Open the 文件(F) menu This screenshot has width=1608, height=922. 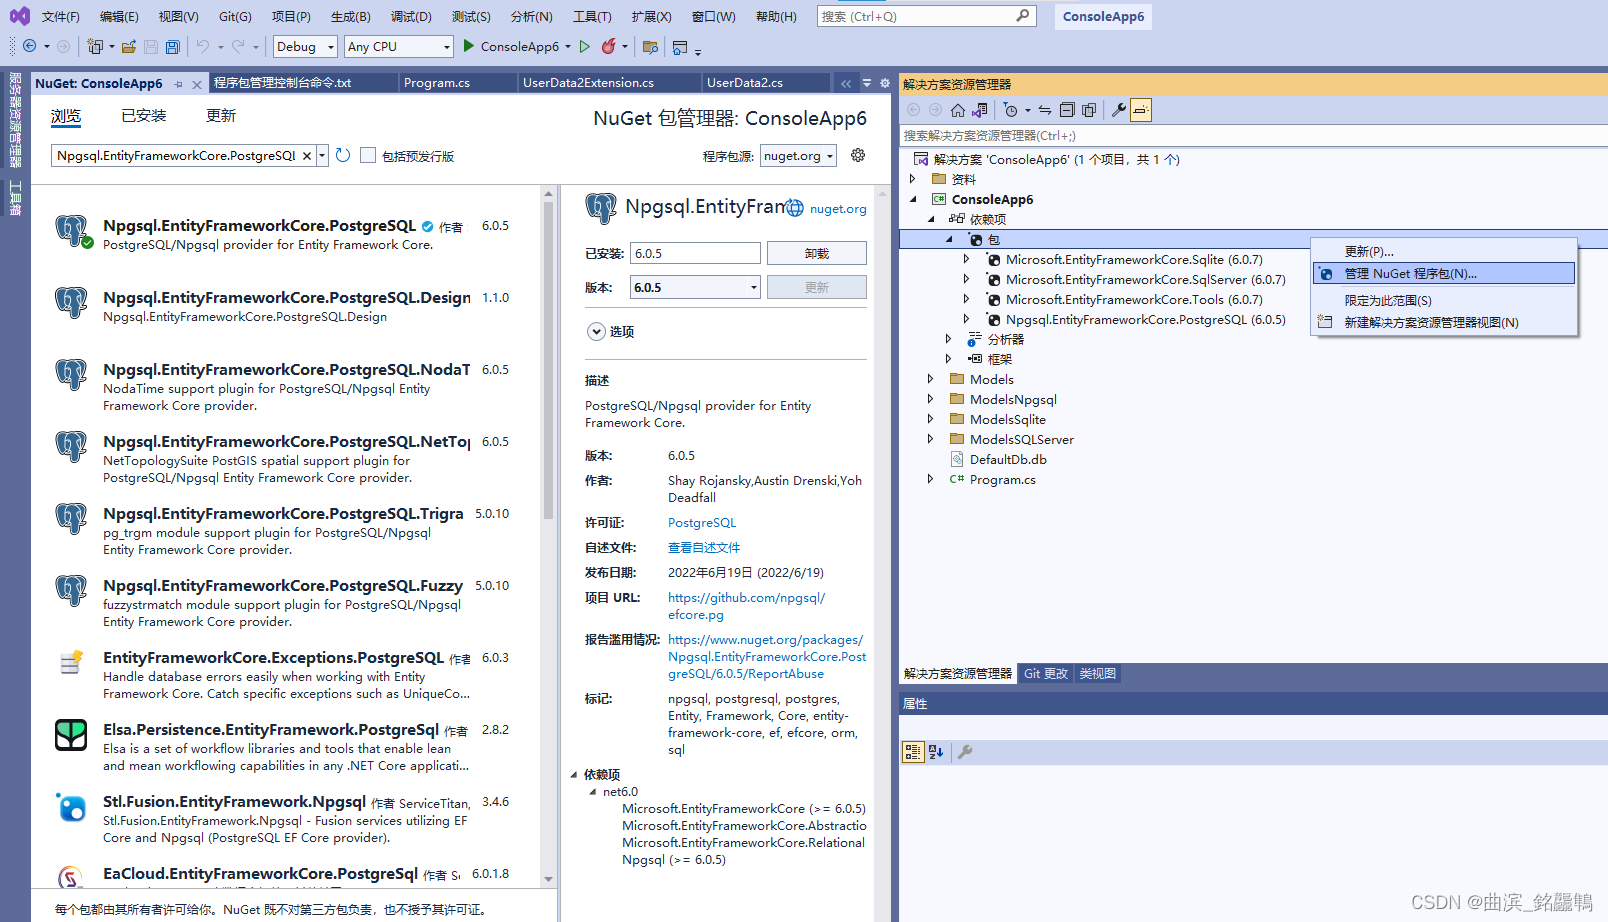click(61, 16)
